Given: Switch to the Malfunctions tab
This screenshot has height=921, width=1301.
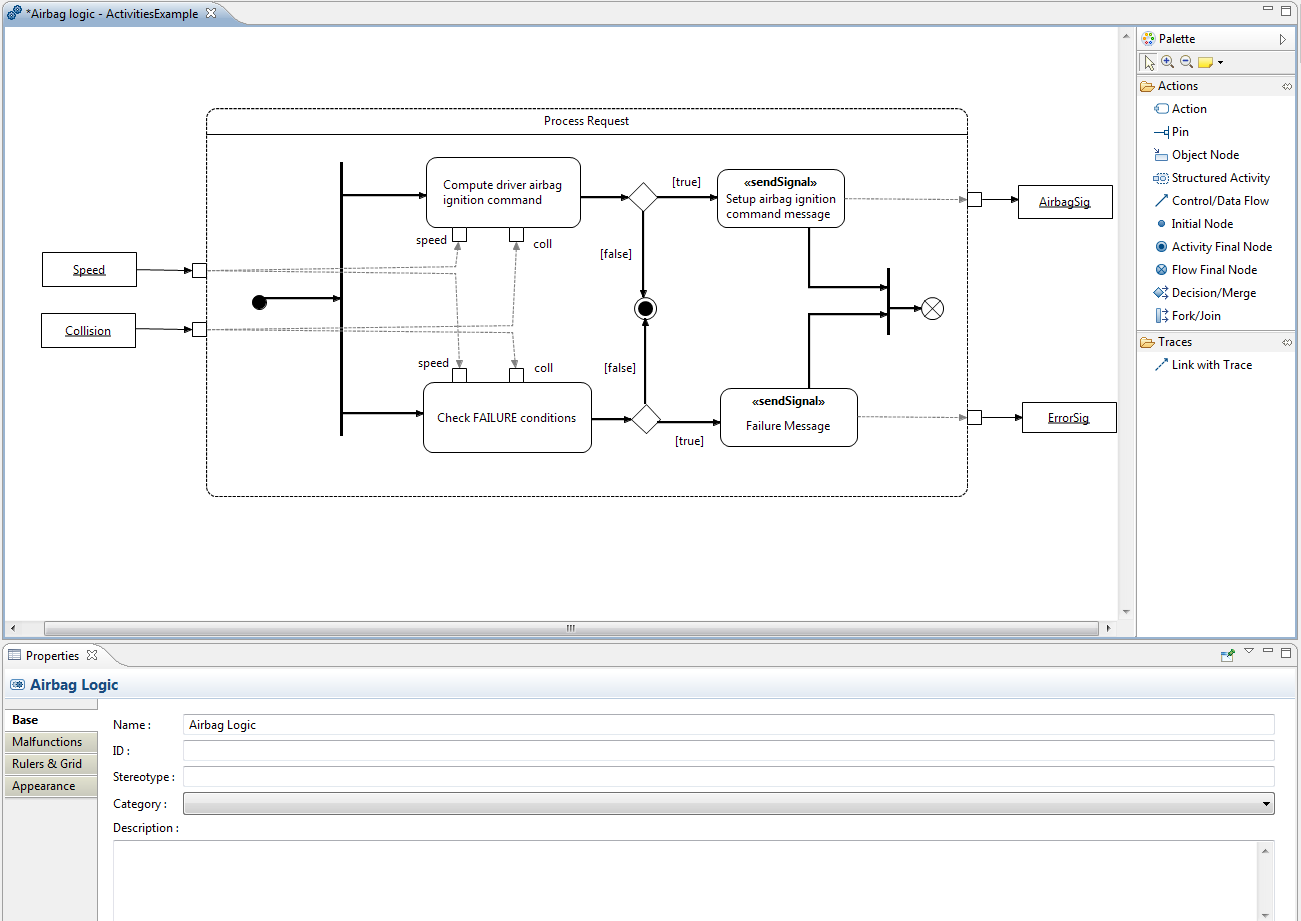Looking at the screenshot, I should [48, 742].
